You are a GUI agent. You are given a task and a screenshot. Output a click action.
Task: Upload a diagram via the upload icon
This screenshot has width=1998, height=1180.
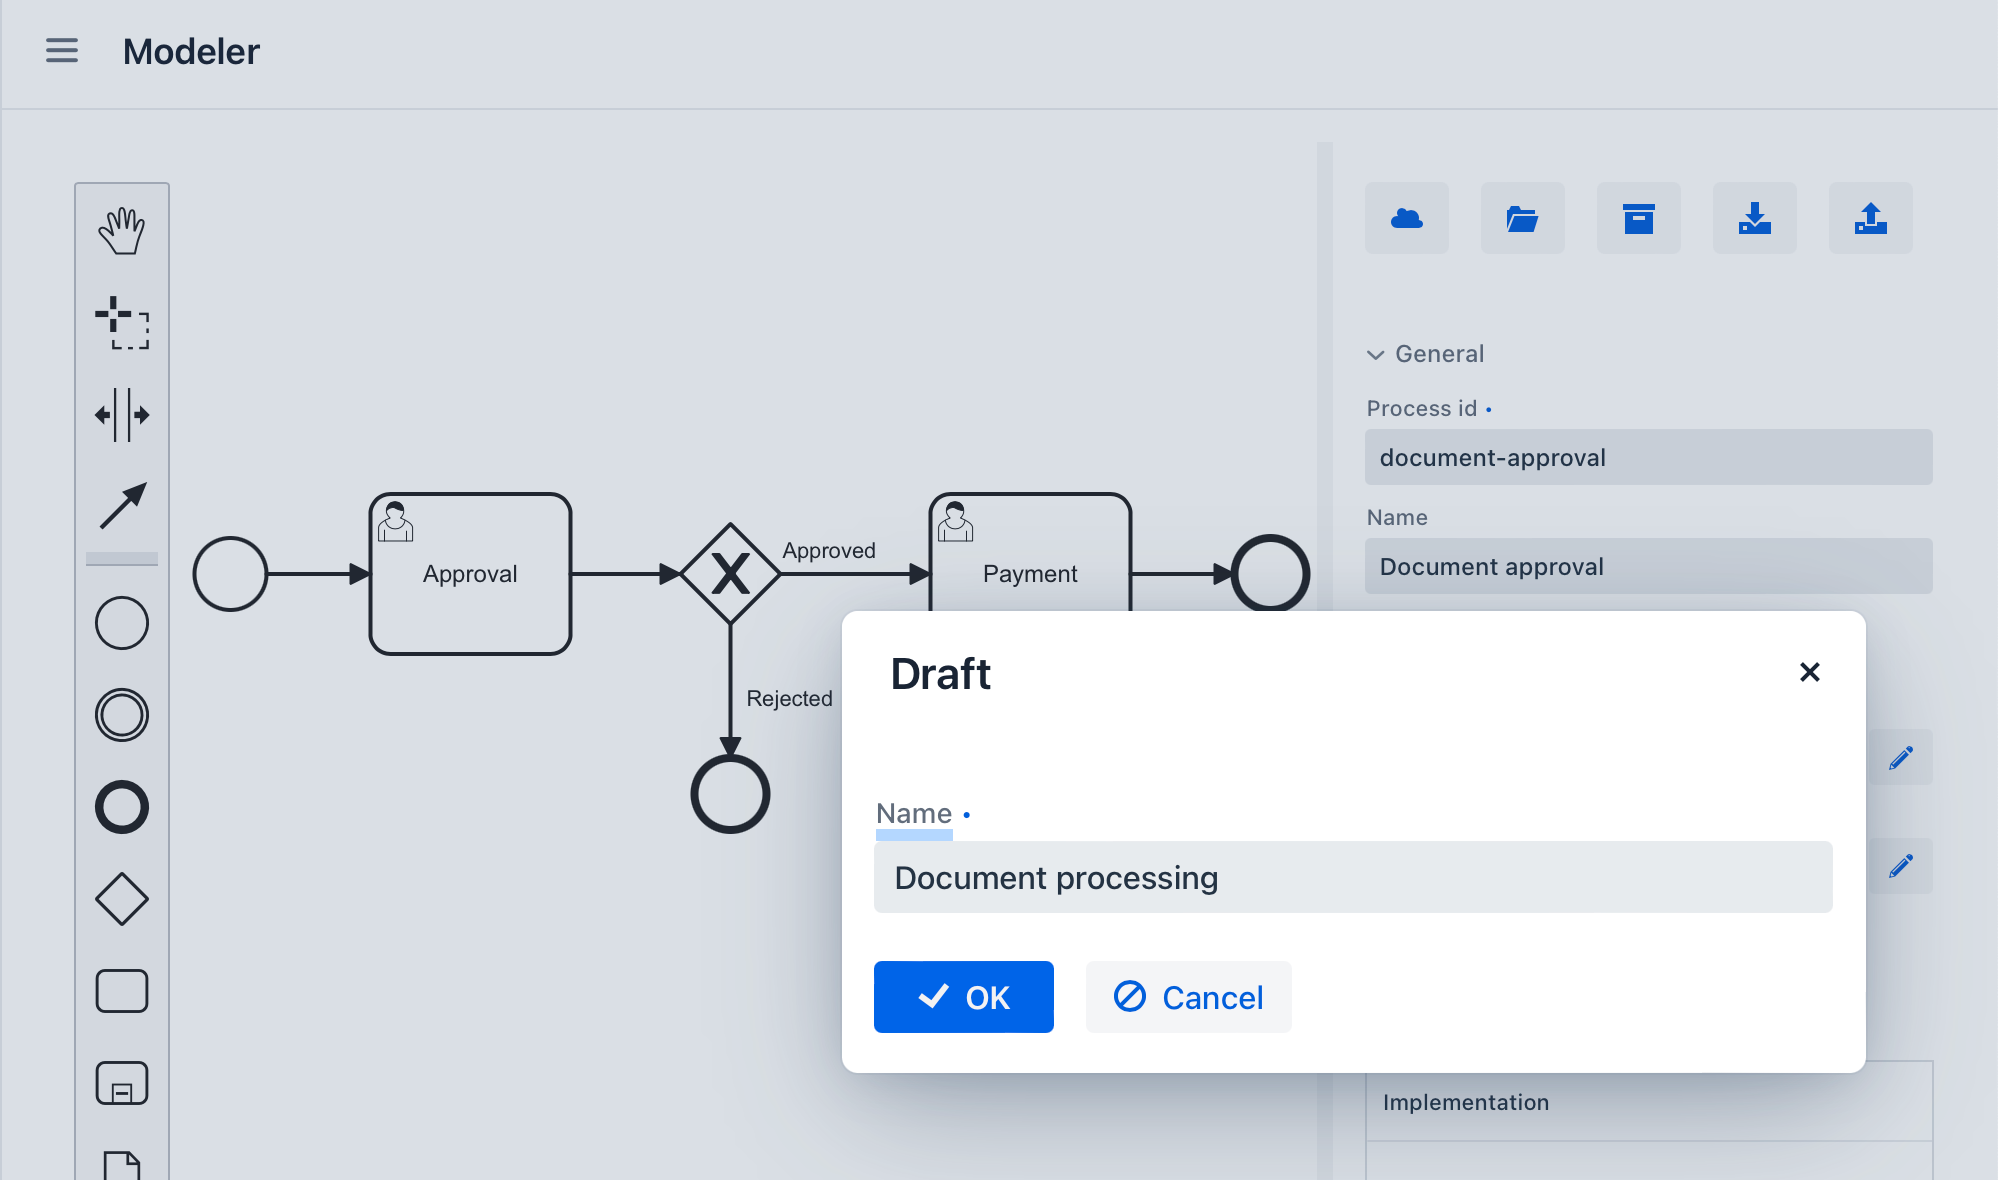coord(1871,218)
